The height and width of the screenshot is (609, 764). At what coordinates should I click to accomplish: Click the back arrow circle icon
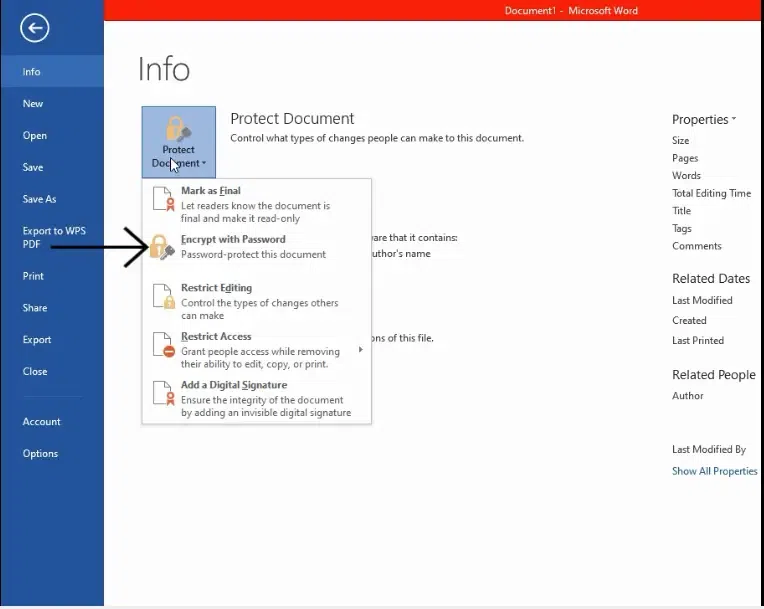pos(35,28)
